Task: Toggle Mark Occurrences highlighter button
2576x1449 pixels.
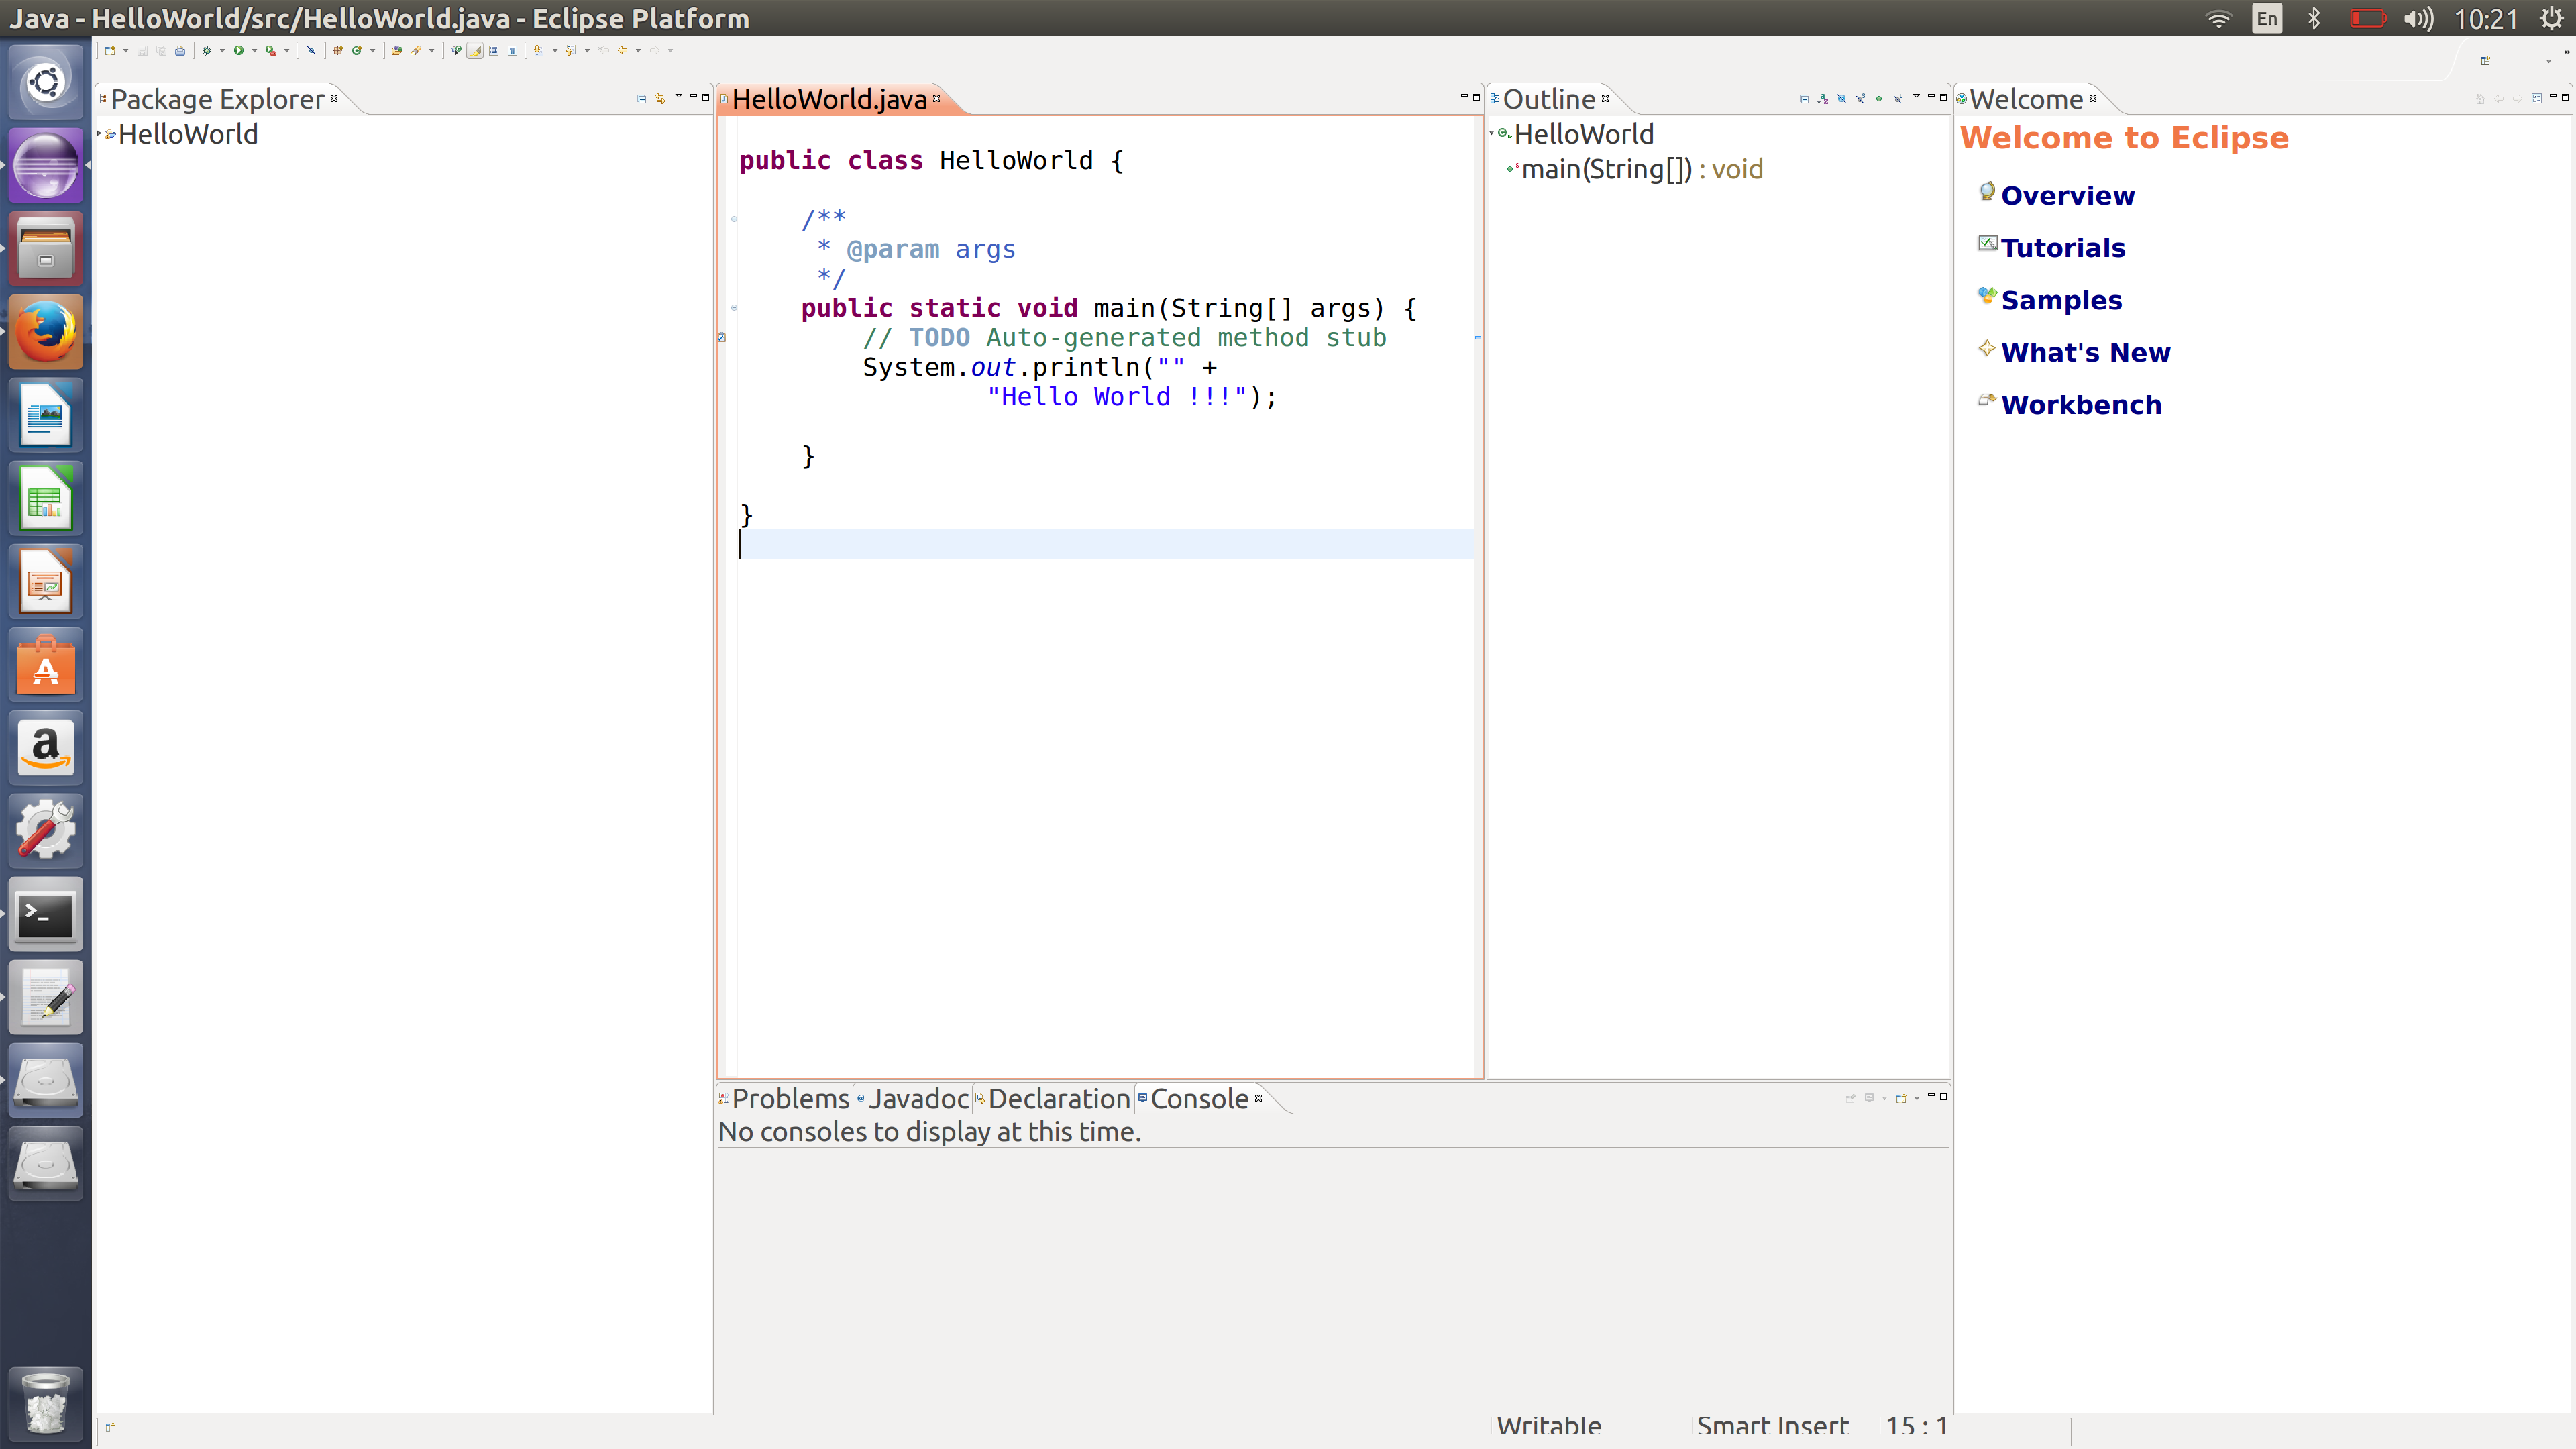Action: click(475, 51)
